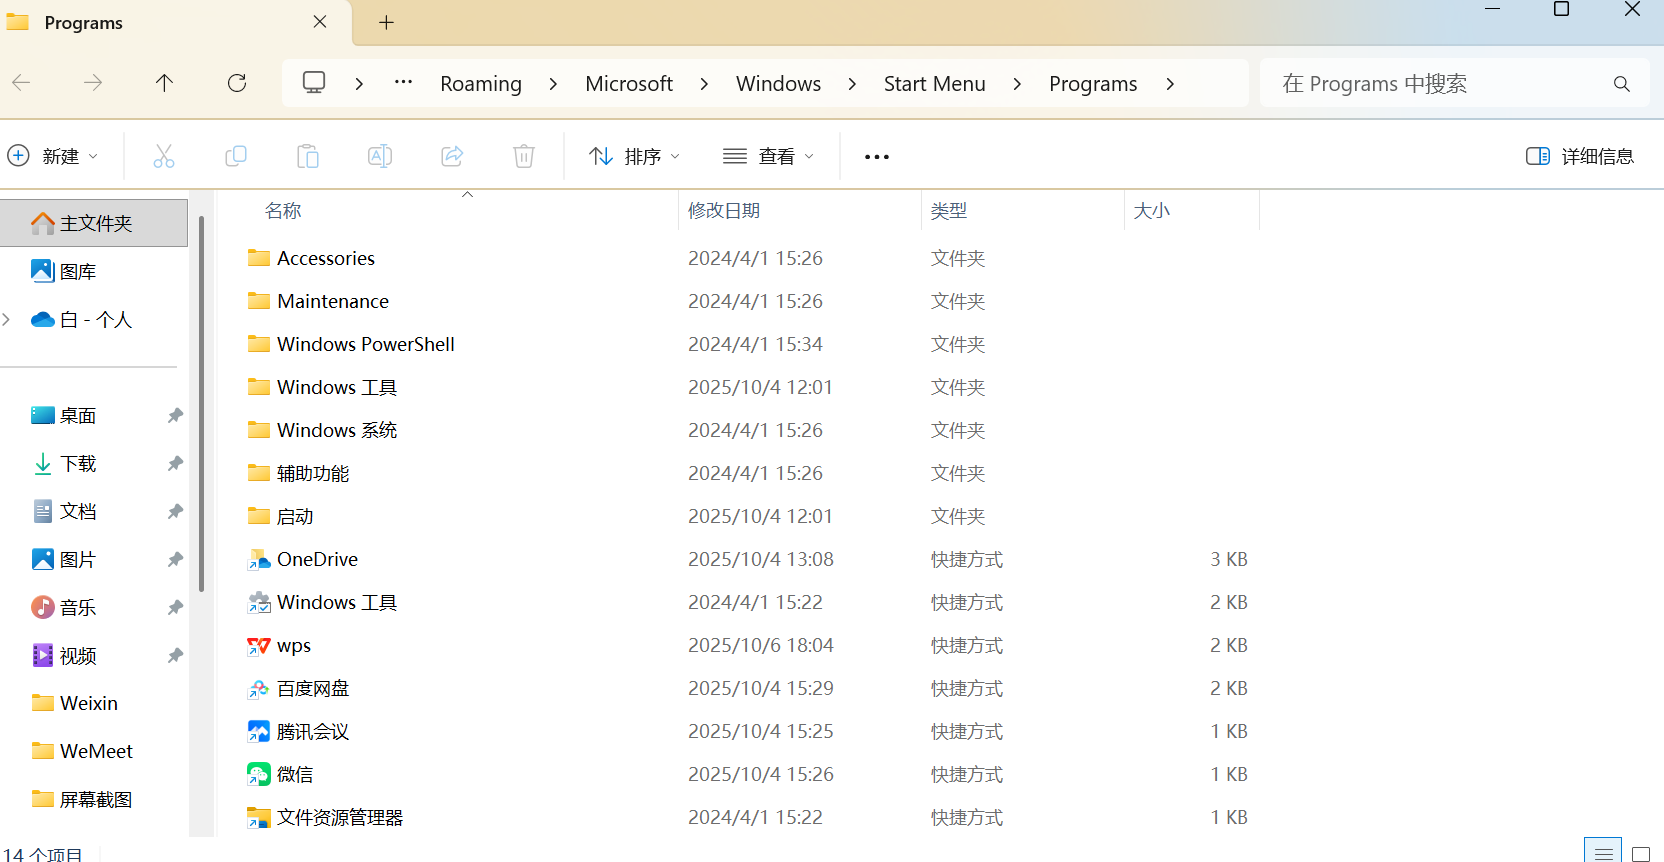1664x862 pixels.
Task: Select the 百度网盘 shortcut icon
Action: pyautogui.click(x=259, y=689)
